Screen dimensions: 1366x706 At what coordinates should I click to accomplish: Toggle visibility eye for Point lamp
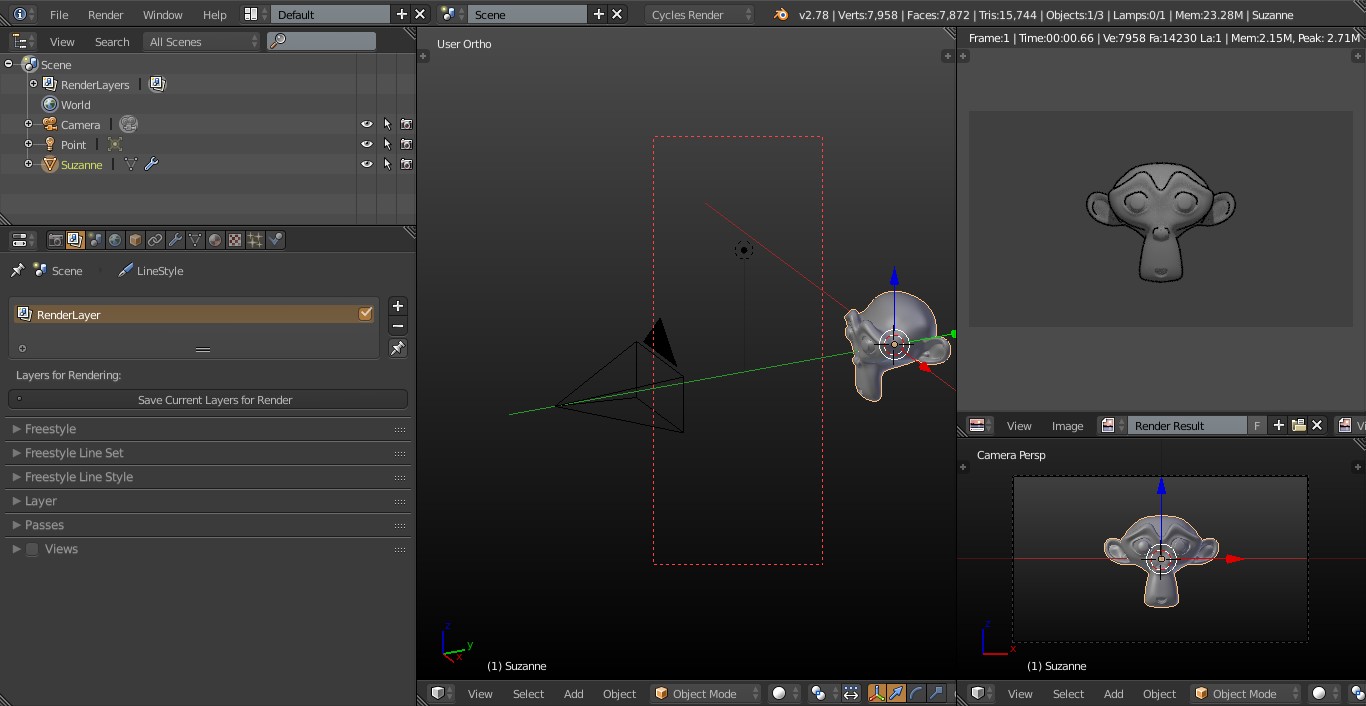point(367,144)
